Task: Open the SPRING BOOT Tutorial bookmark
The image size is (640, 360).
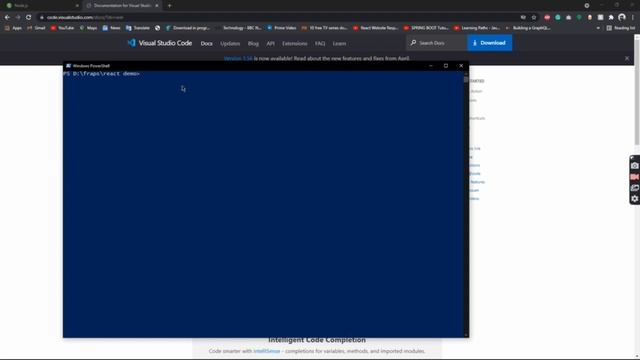Action: click(426, 28)
